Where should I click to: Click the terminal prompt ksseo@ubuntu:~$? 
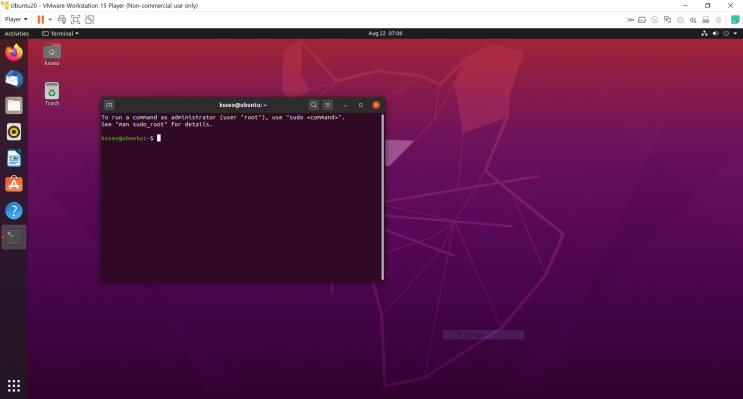(x=127, y=138)
